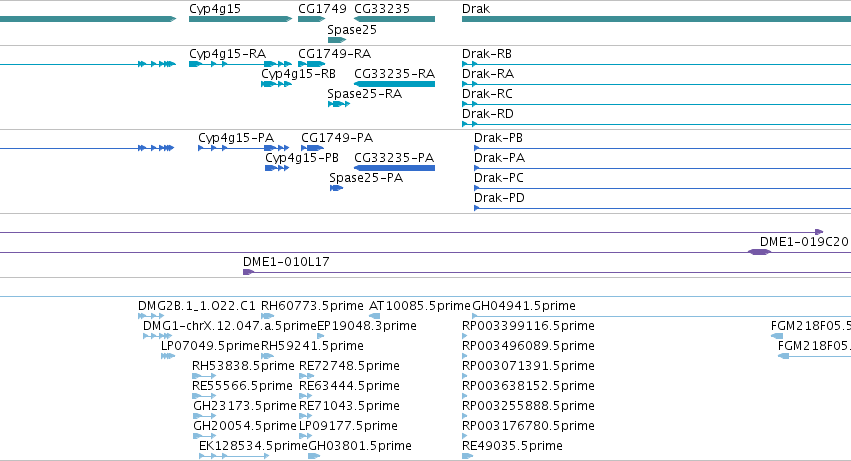Select the Cyp4g15-RB transcript label

point(299,74)
